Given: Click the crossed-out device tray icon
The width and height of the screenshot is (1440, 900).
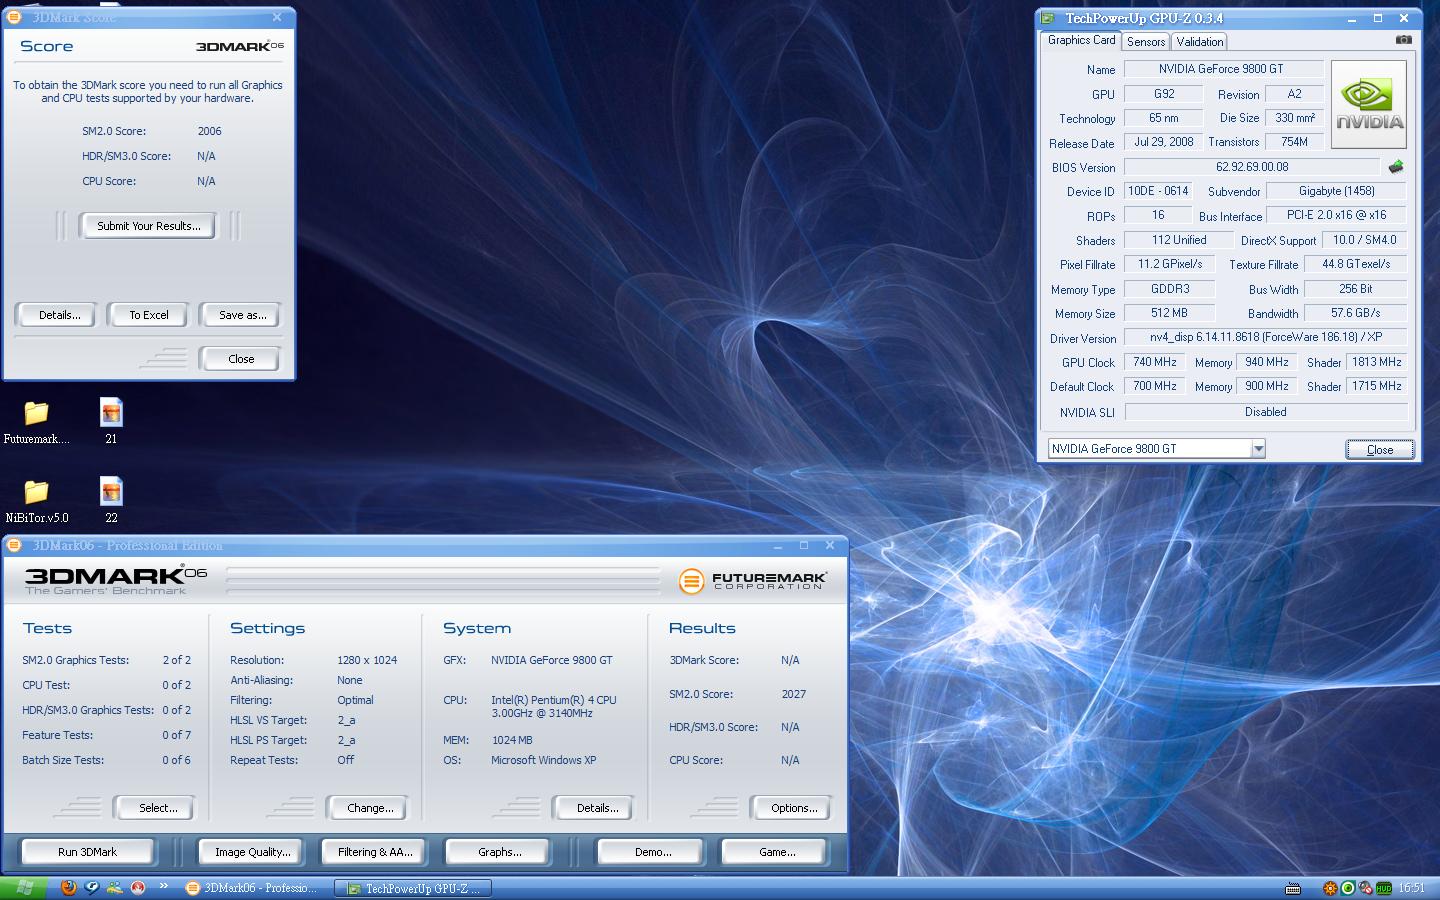Looking at the screenshot, I should (1365, 888).
